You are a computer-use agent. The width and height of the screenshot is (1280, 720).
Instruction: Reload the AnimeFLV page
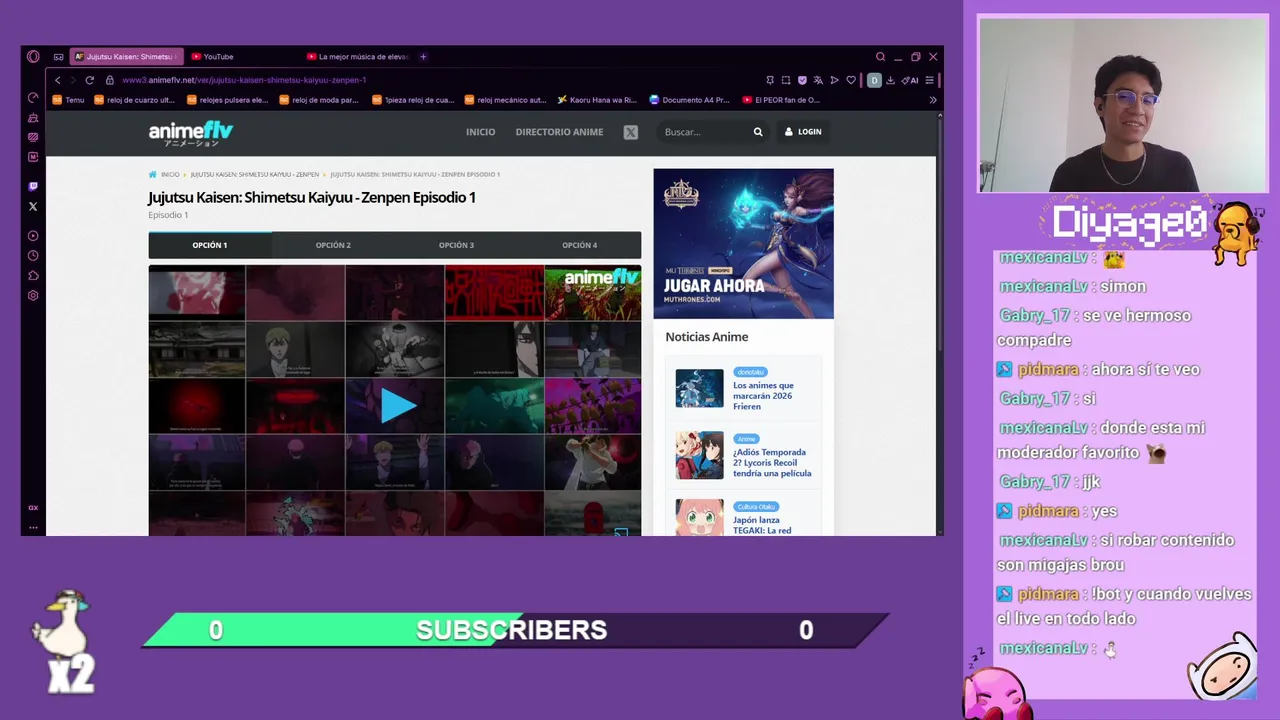(90, 80)
